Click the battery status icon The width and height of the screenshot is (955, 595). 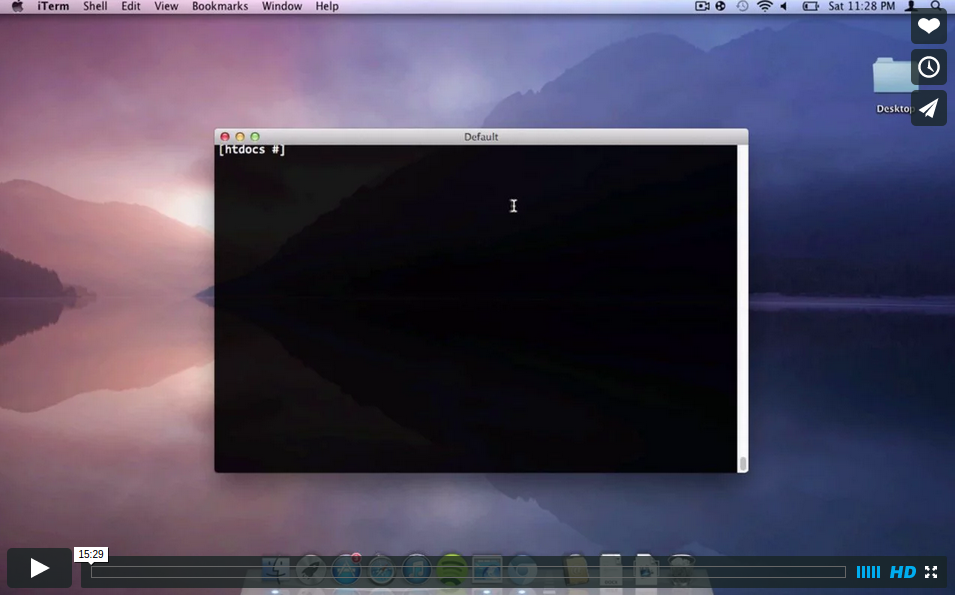coord(810,6)
